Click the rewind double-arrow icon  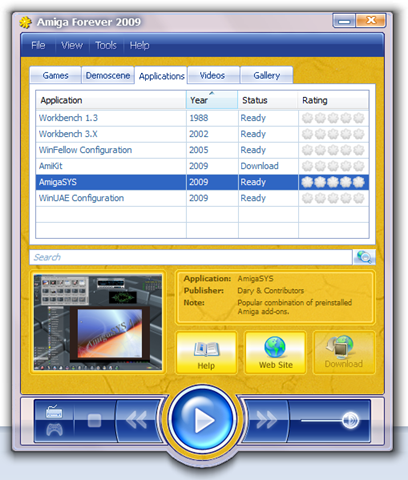tap(136, 420)
